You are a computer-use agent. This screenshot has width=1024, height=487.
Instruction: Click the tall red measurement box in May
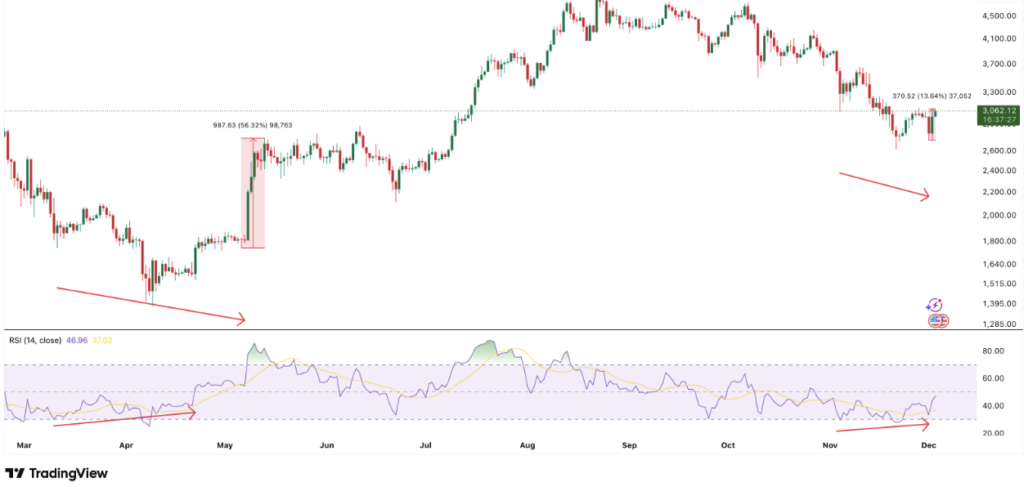253,193
